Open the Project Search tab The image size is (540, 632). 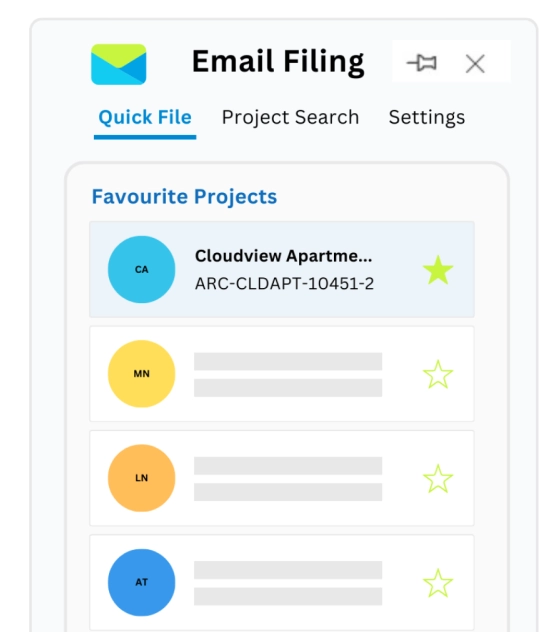point(290,118)
